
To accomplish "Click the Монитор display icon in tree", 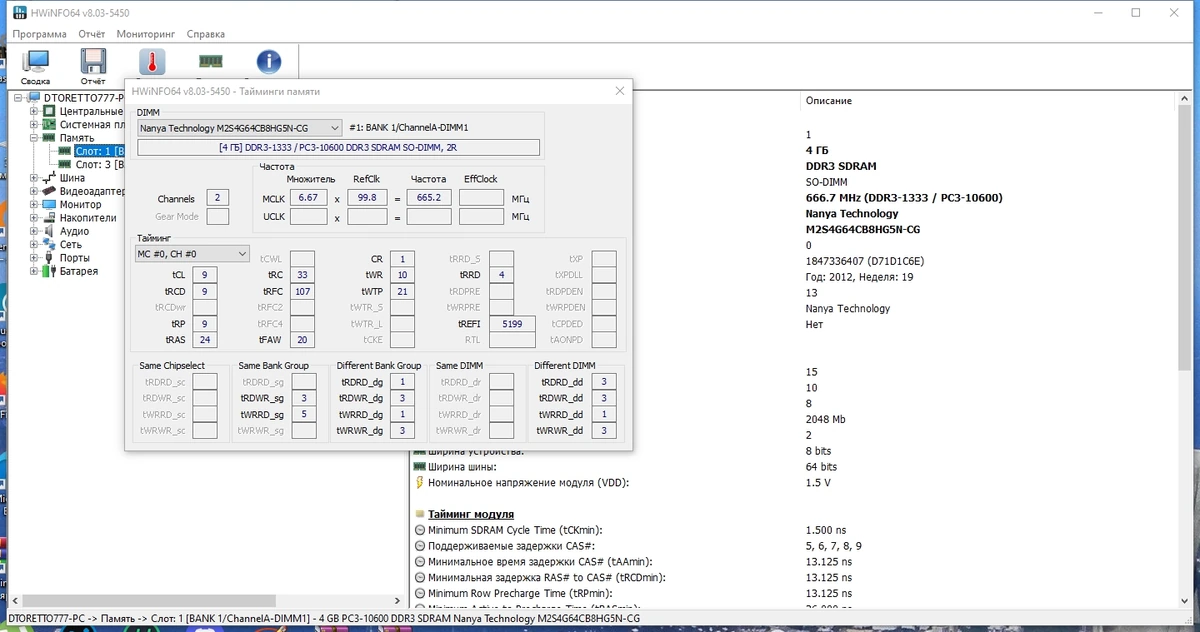I will click(50, 204).
